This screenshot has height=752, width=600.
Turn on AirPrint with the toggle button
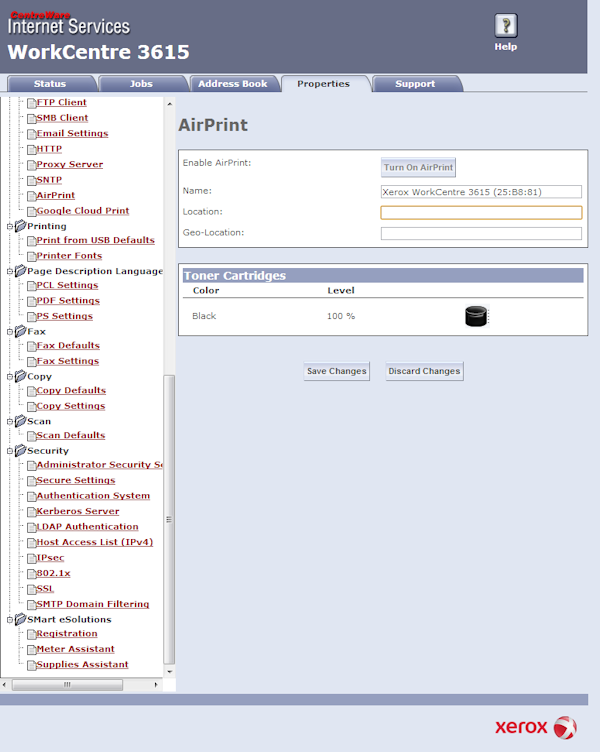[418, 168]
